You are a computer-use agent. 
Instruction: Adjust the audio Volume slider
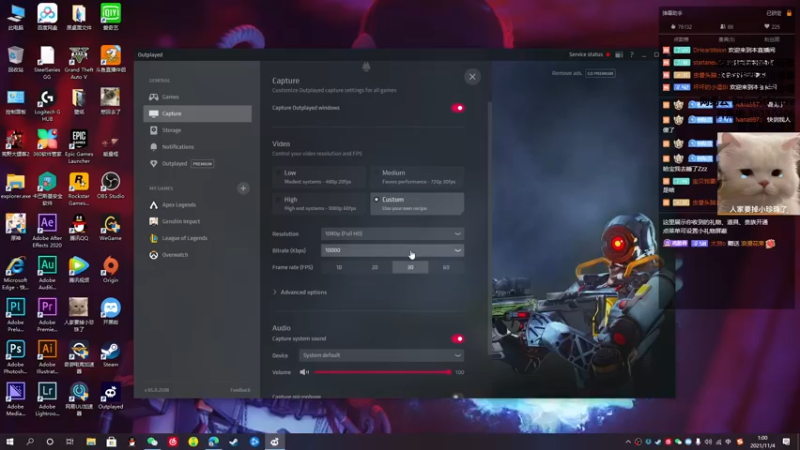click(382, 372)
